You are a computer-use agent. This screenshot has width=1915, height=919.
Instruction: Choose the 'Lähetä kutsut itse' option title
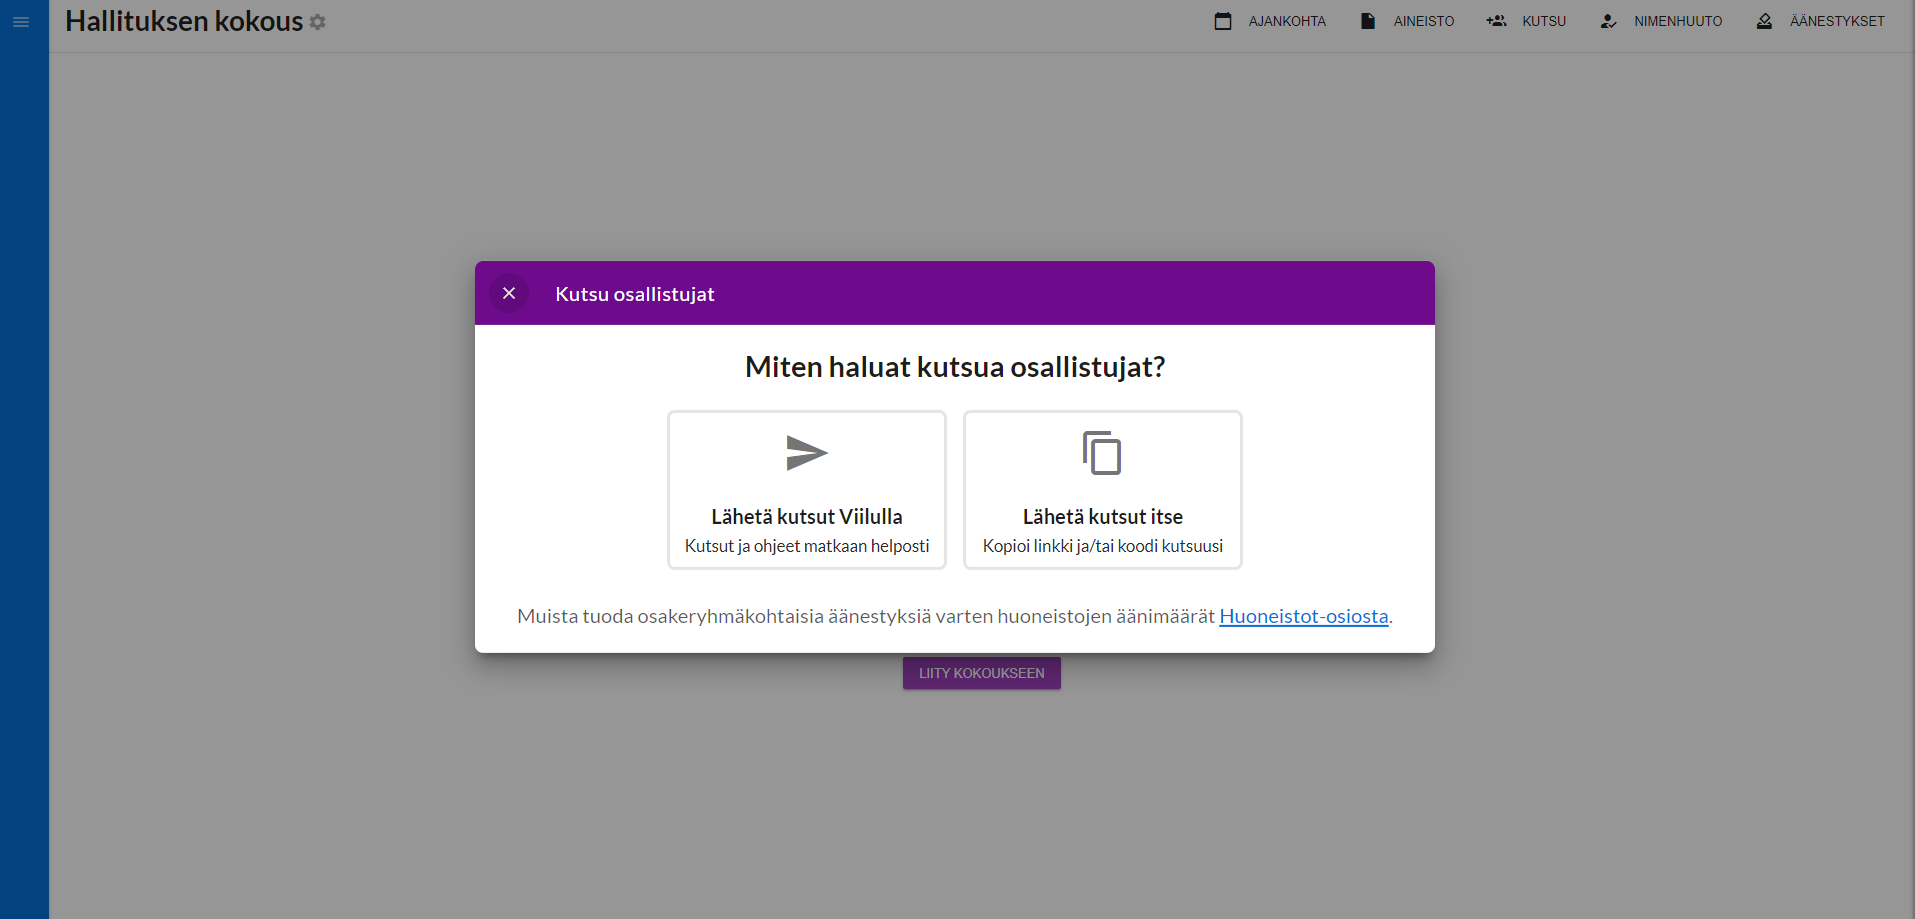point(1102,516)
